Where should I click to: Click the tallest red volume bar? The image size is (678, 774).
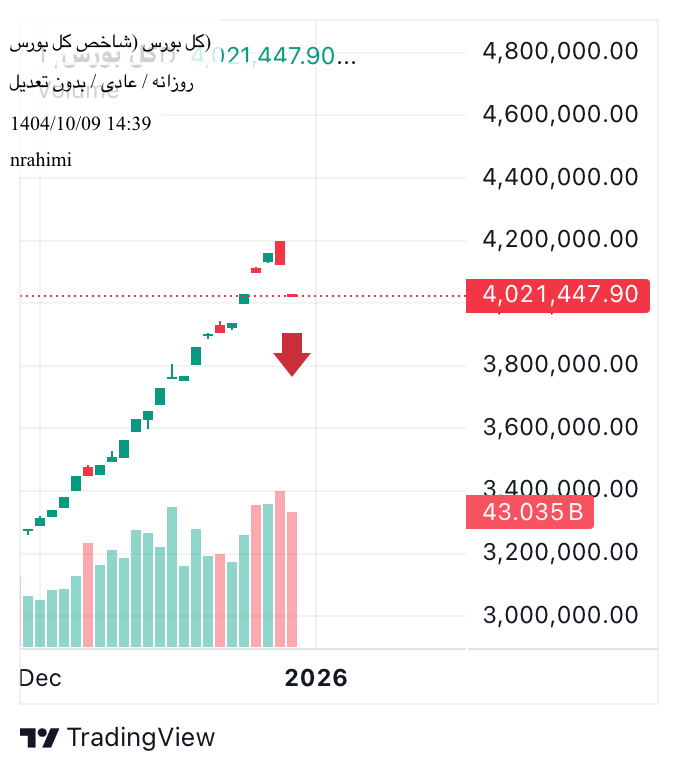coord(280,568)
